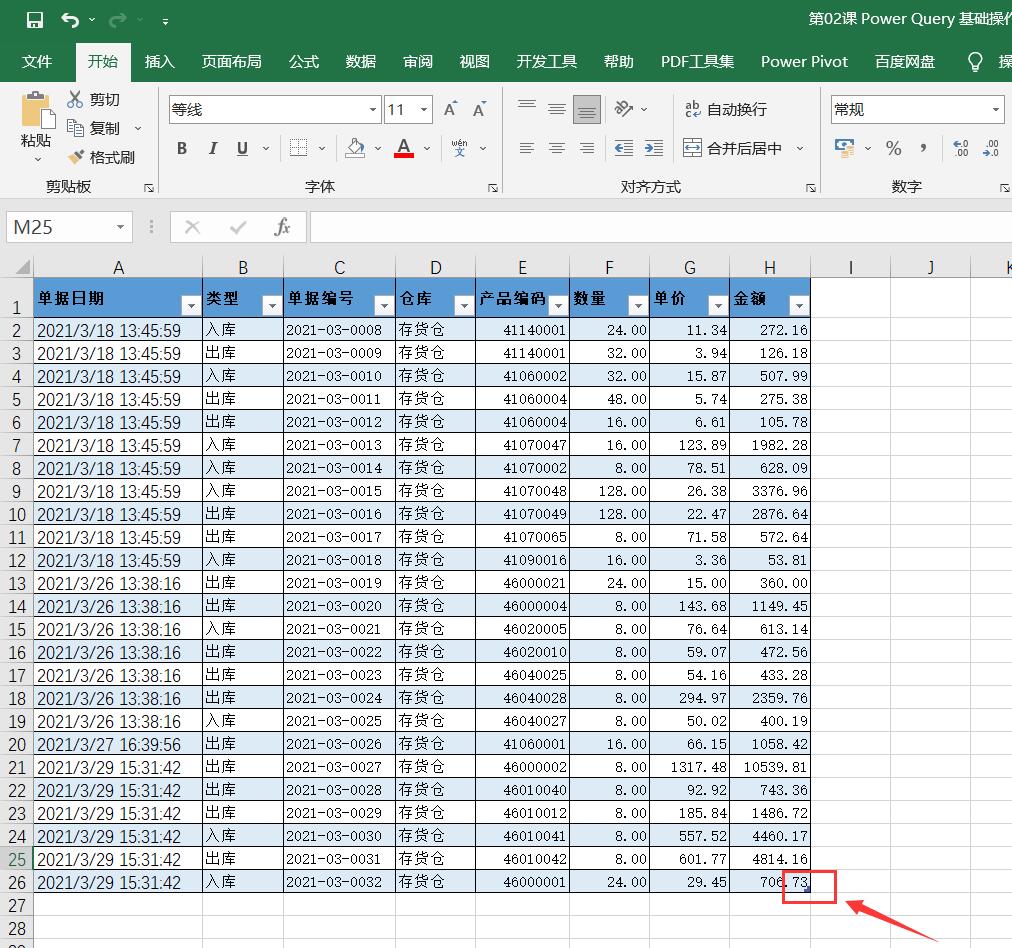Click the Select All corner triangle
Viewport: 1012px width, 948px height.
click(x=21, y=267)
